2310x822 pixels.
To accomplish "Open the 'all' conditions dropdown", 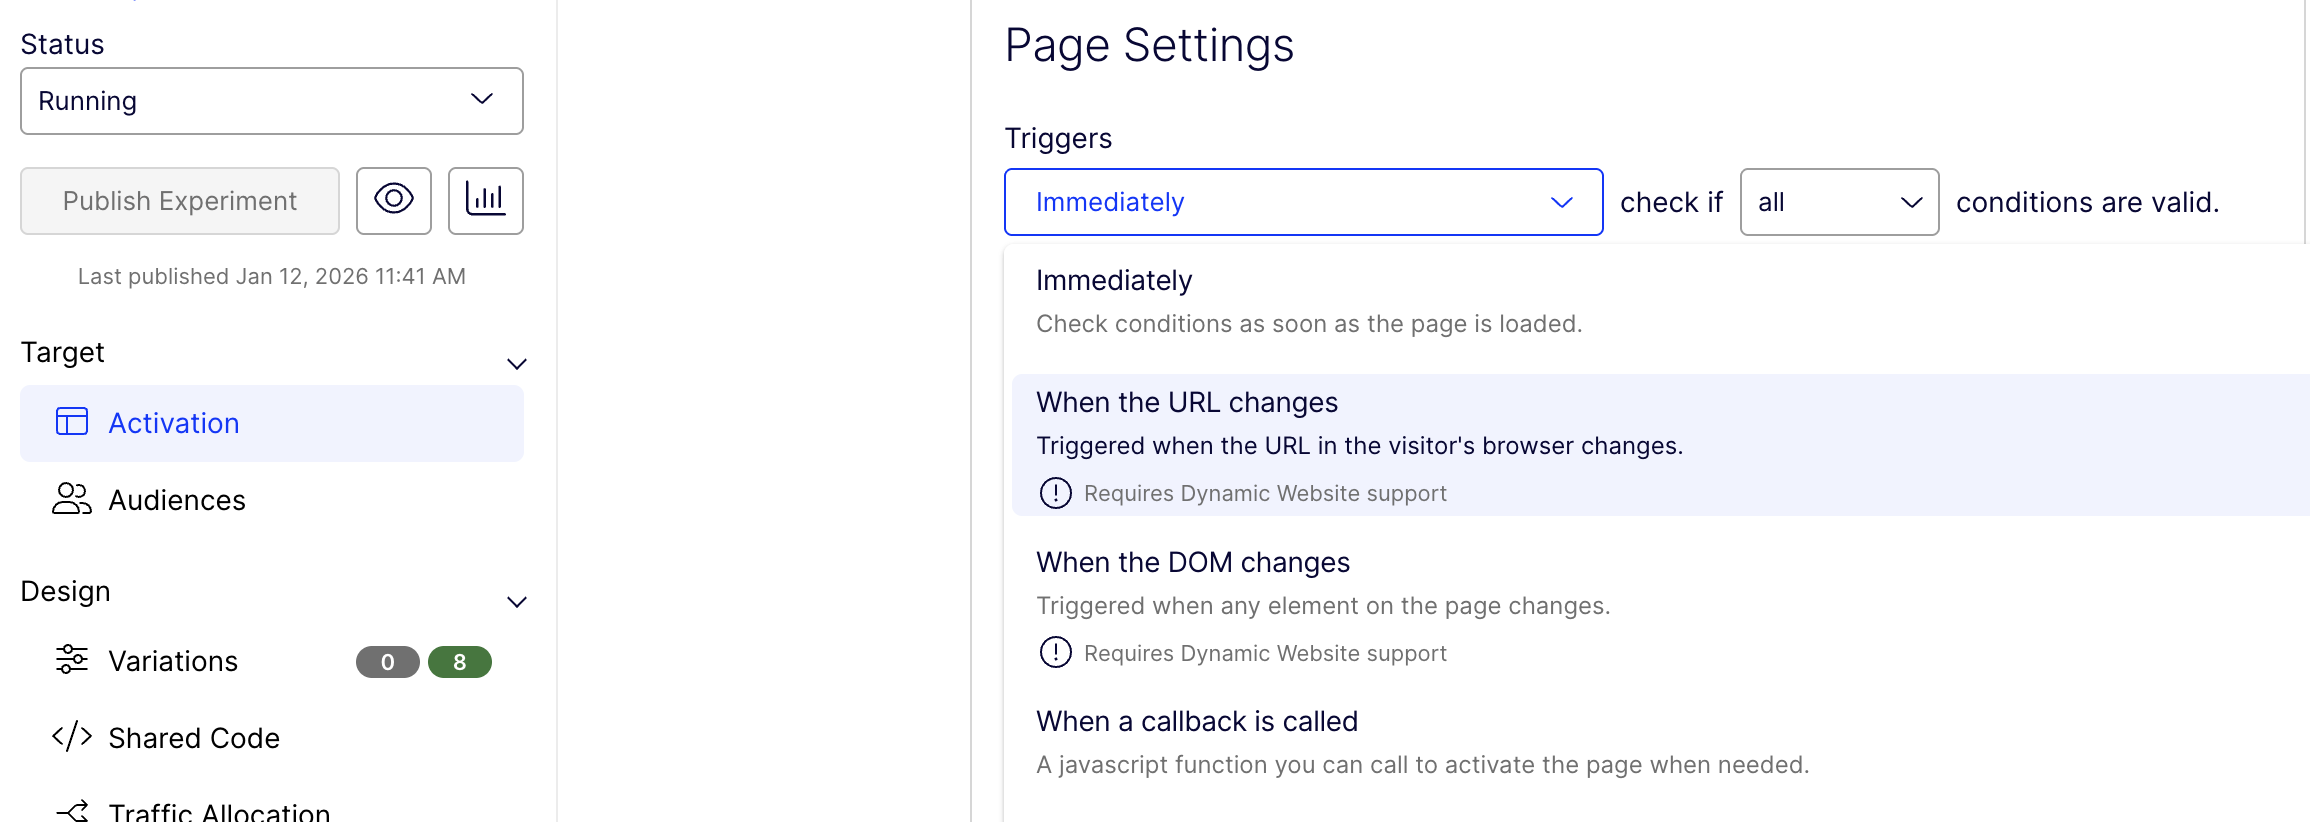I will (x=1839, y=202).
